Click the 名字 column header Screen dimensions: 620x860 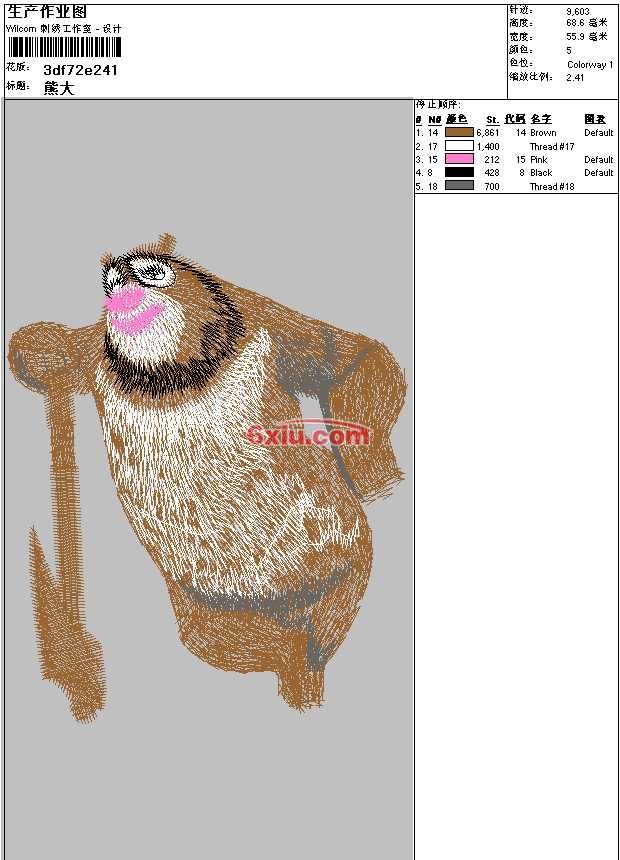[x=541, y=118]
